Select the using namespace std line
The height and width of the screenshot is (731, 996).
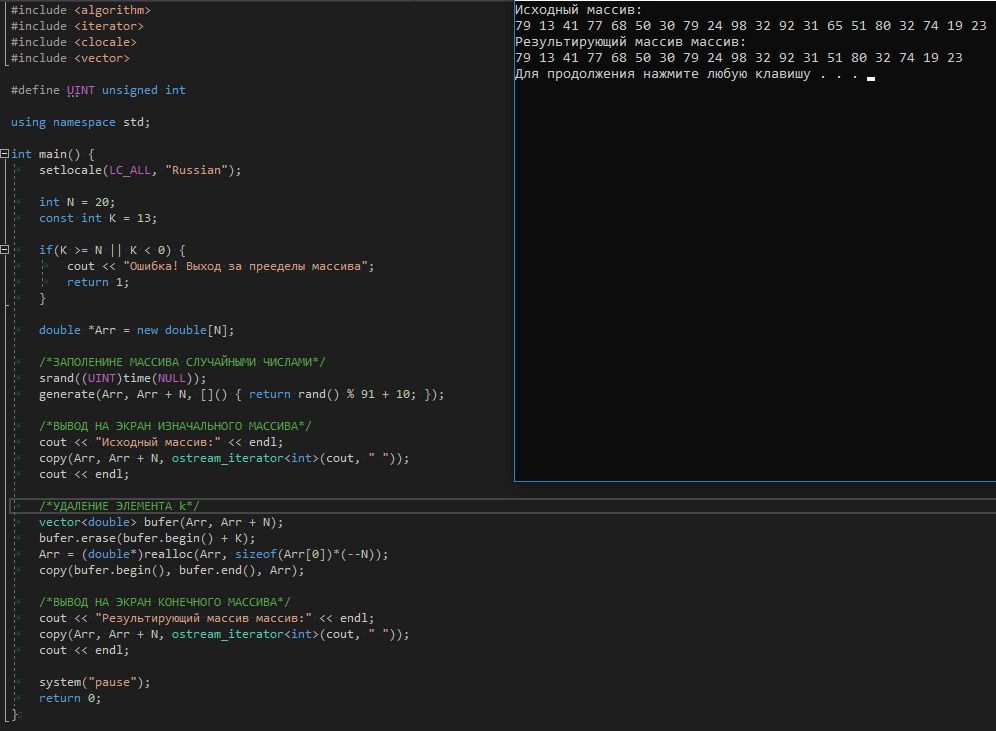click(x=80, y=122)
